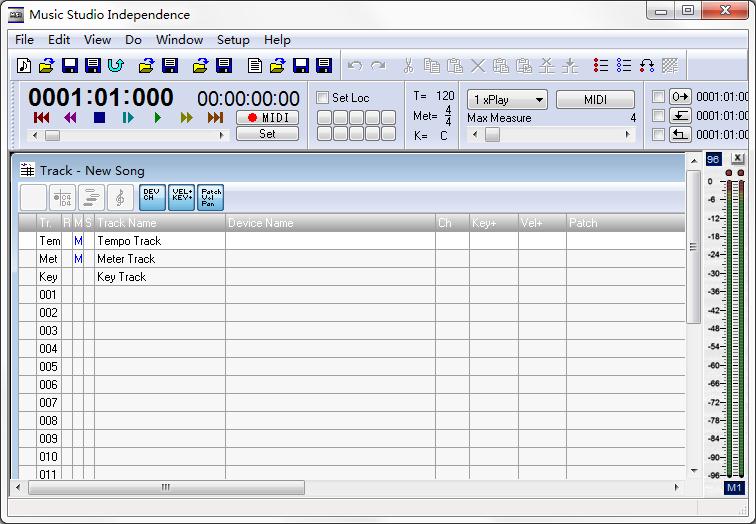Click the treble clef score view icon
756x524 pixels.
[x=121, y=197]
